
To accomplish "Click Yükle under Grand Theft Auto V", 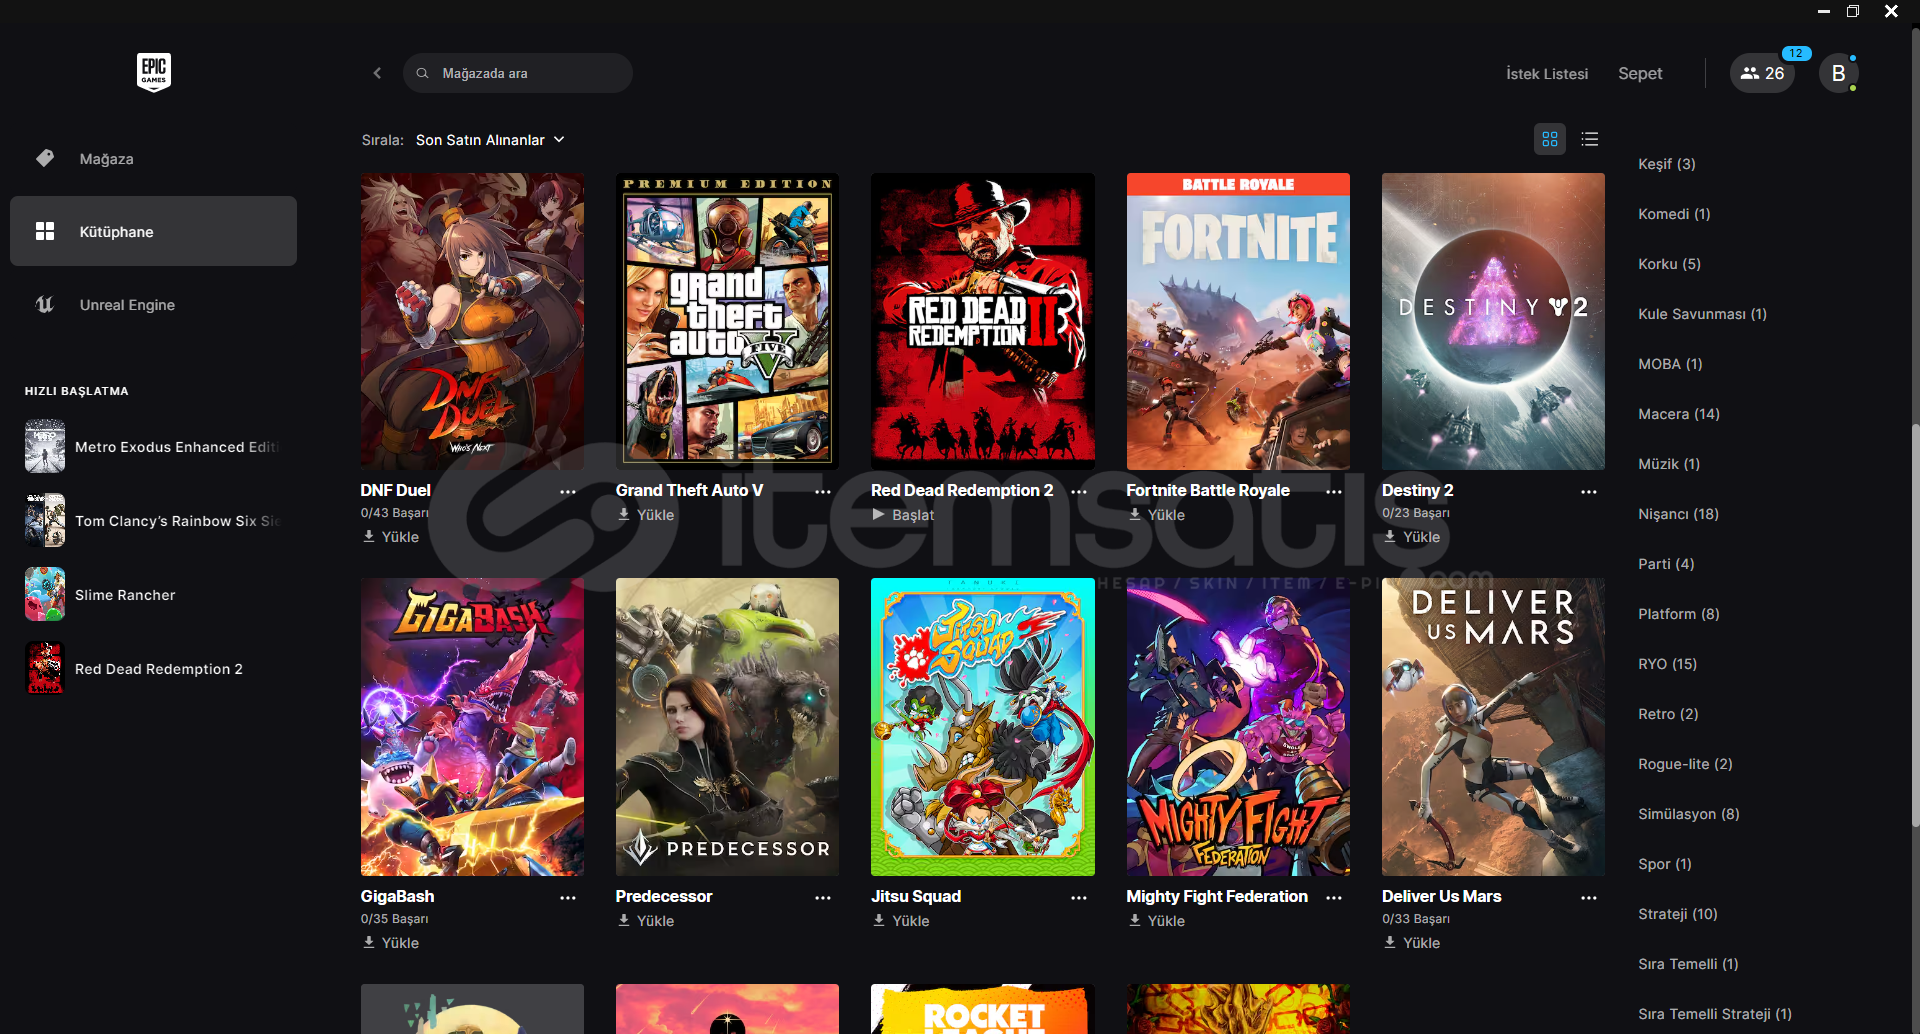I will 646,515.
